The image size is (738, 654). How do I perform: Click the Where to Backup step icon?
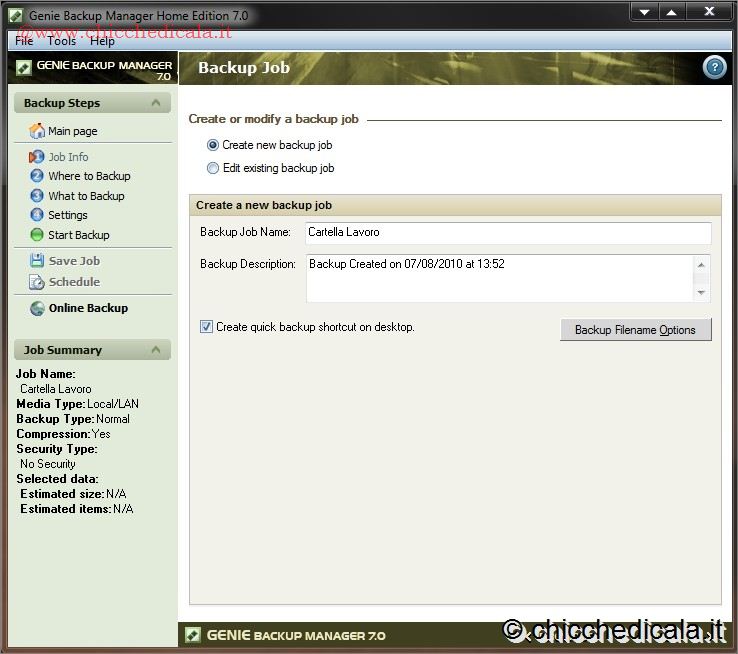click(37, 176)
